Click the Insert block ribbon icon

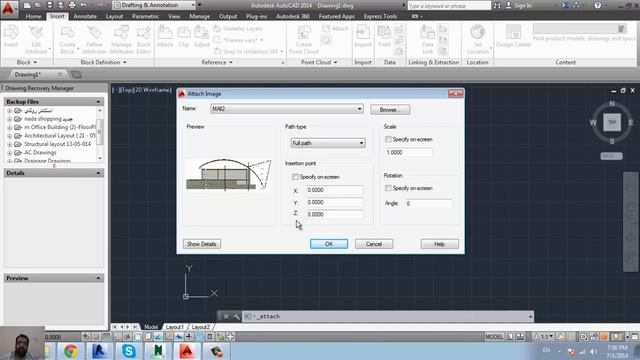(11, 36)
